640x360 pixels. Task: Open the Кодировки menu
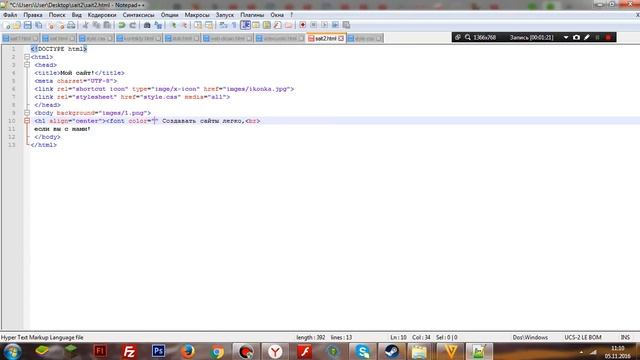tap(102, 15)
